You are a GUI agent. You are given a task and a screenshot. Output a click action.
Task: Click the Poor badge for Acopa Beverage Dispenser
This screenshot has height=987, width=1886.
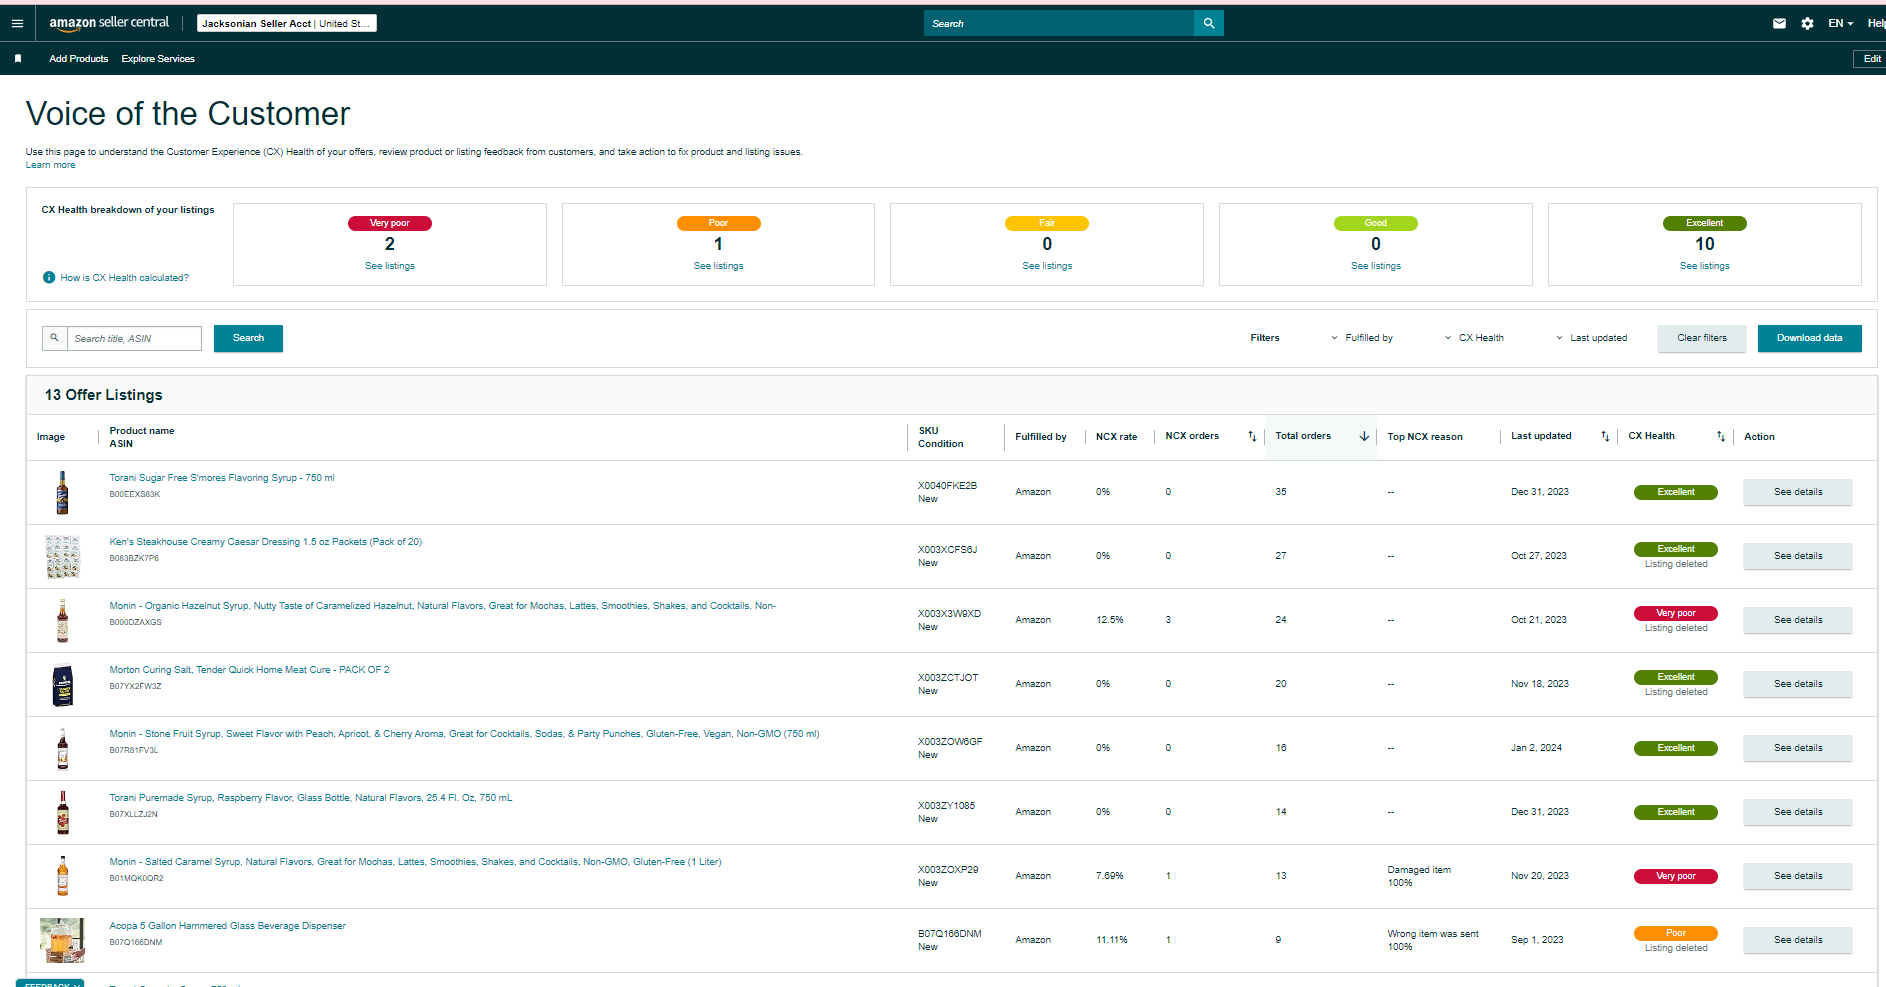[x=1676, y=933]
